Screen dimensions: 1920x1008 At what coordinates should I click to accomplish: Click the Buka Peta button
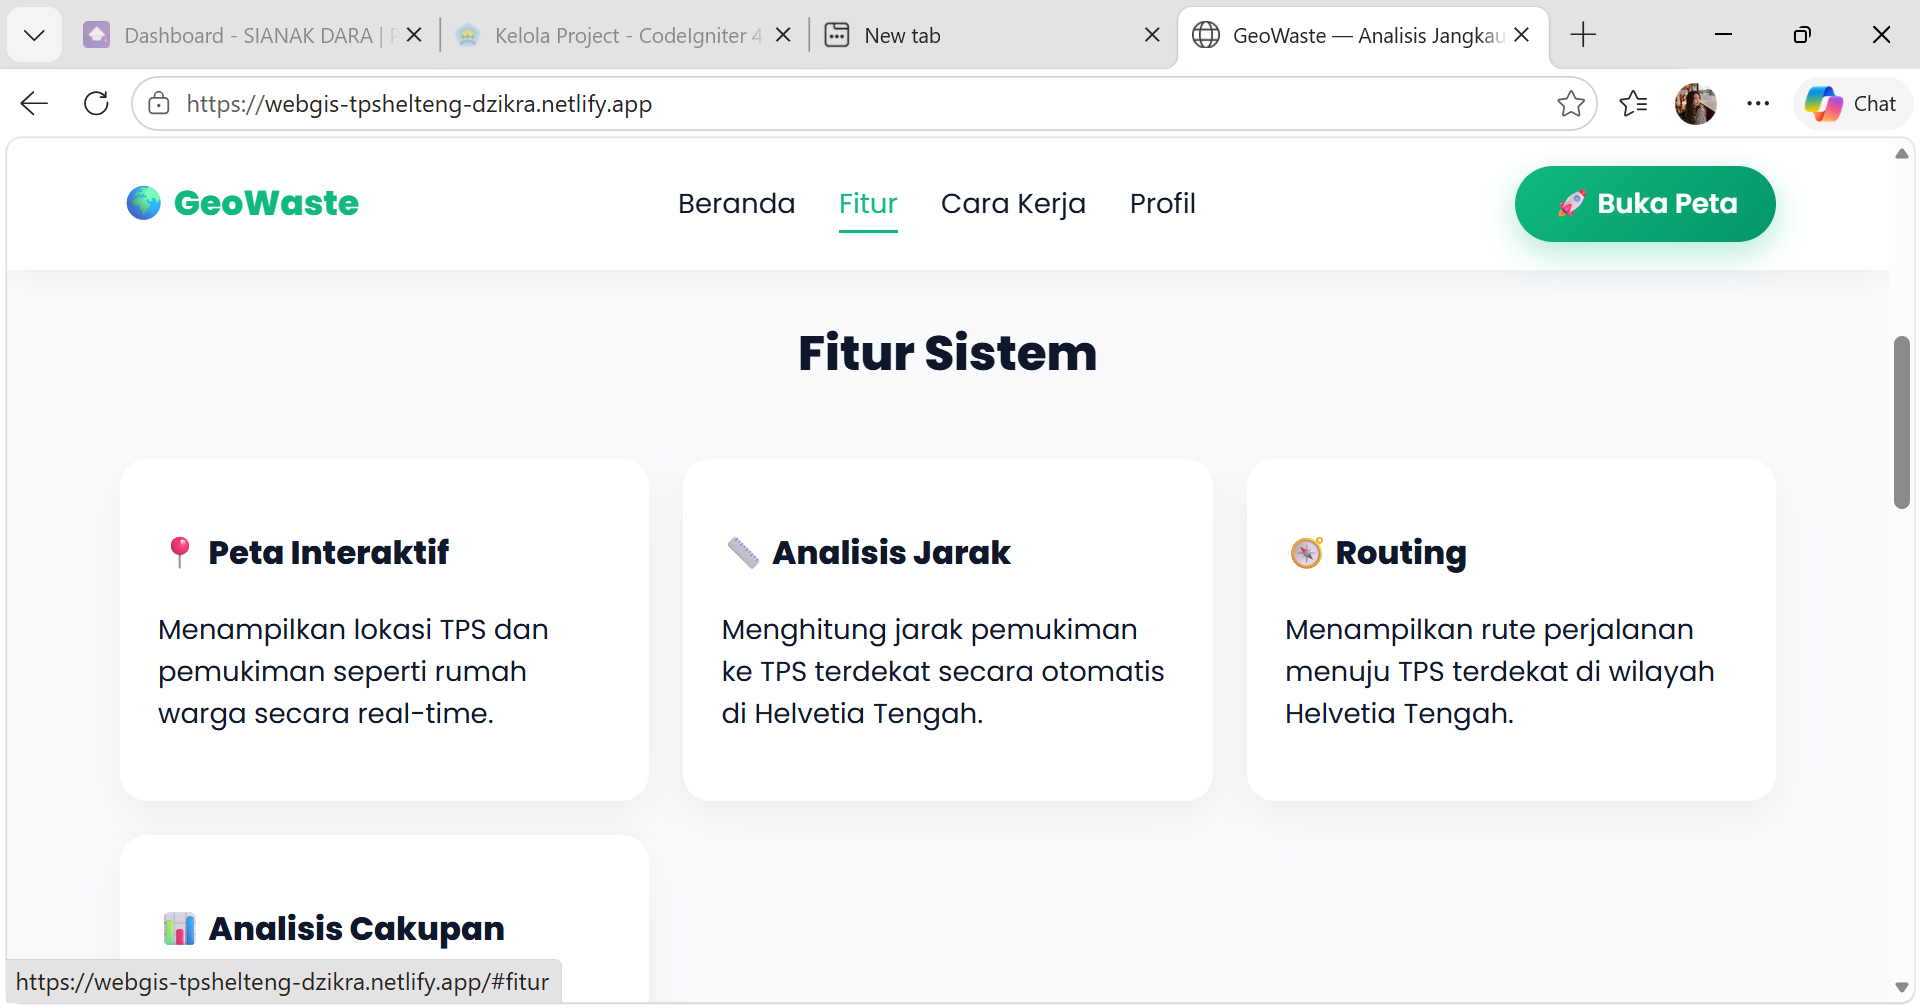coord(1645,204)
